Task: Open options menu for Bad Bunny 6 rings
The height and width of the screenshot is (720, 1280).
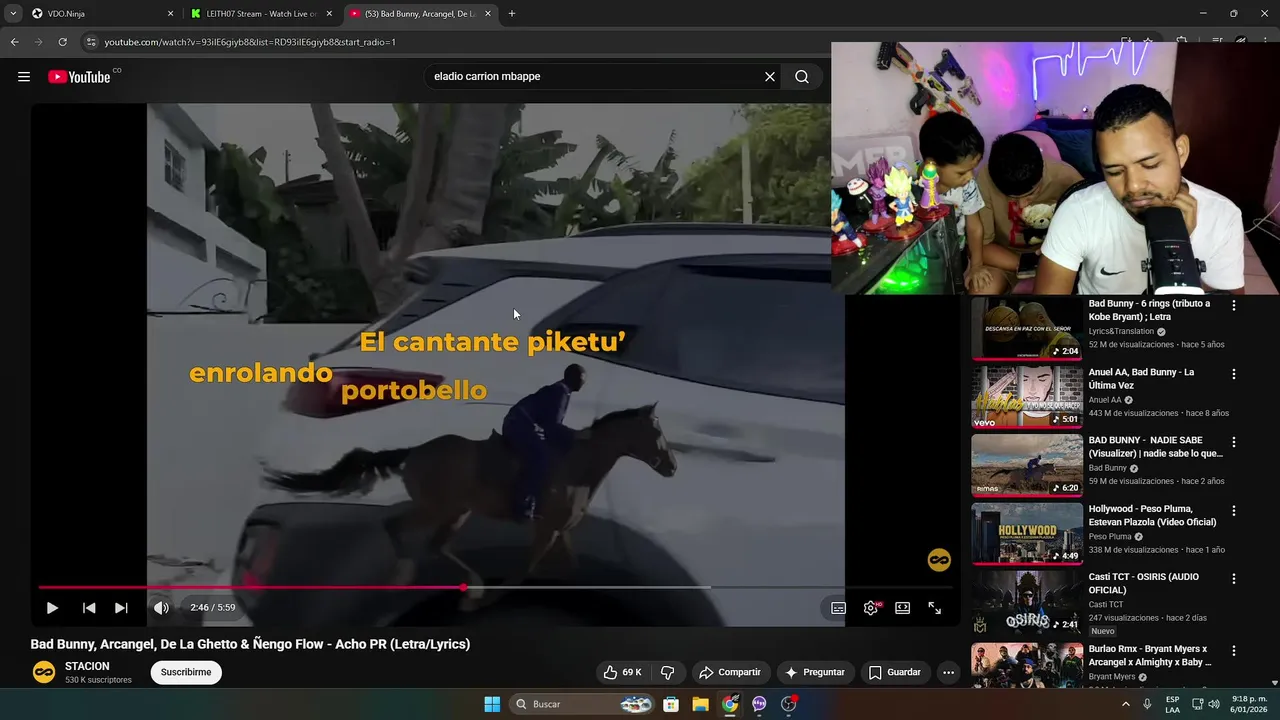Action: (x=1234, y=306)
